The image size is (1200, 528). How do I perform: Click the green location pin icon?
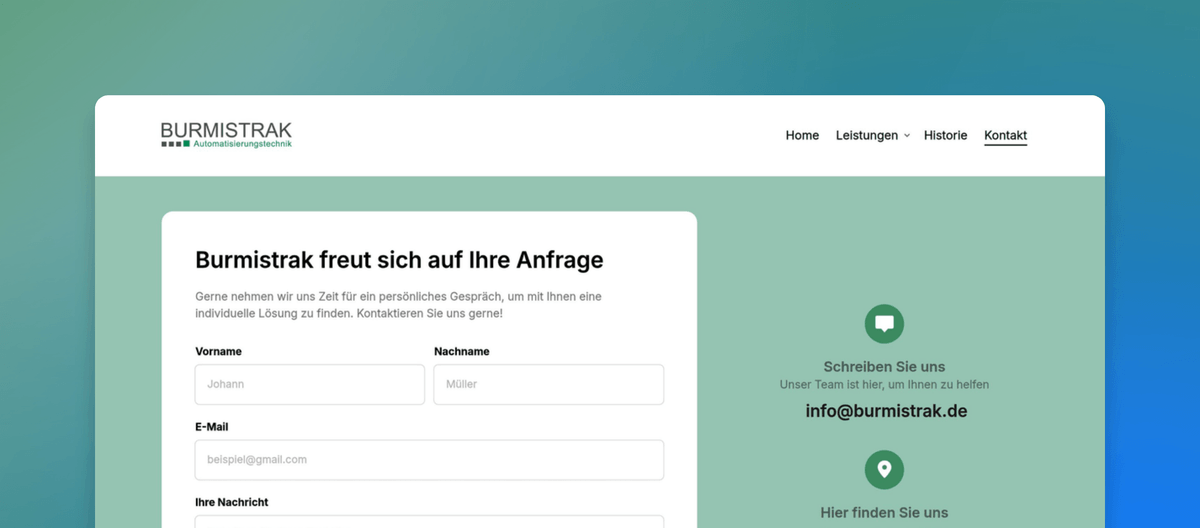884,470
